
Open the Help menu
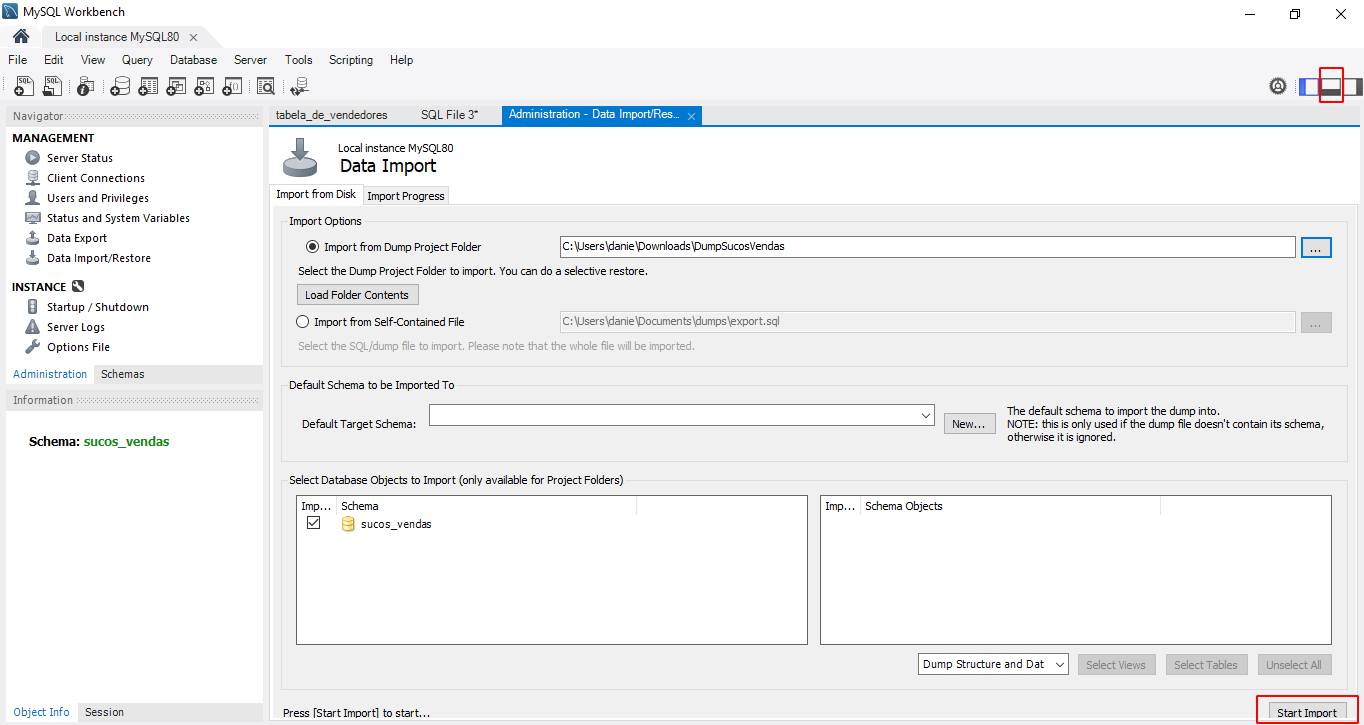402,60
